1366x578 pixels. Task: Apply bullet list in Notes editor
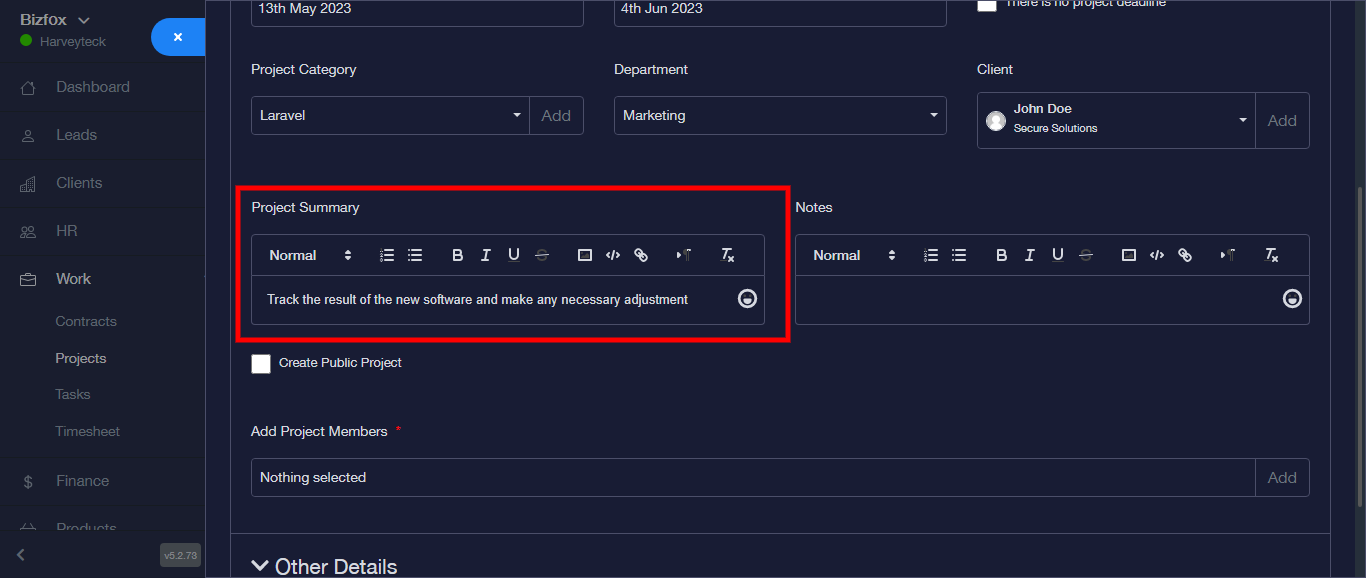(959, 256)
